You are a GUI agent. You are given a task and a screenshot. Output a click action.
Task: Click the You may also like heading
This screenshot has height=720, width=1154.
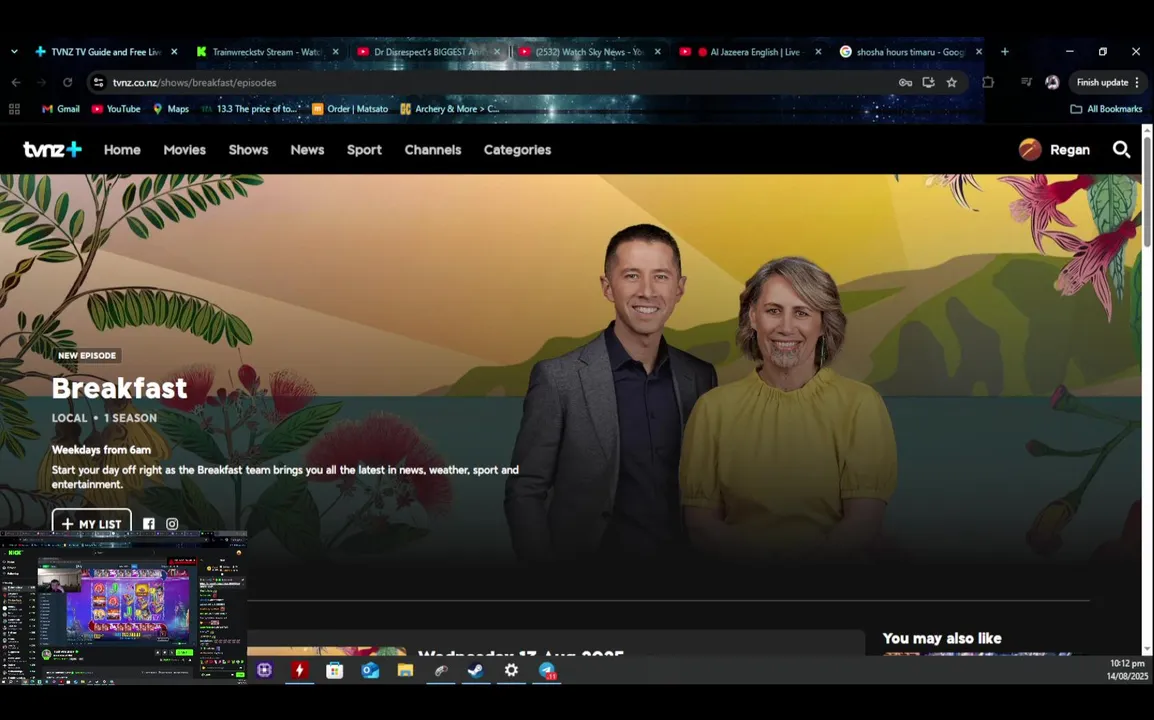[942, 638]
